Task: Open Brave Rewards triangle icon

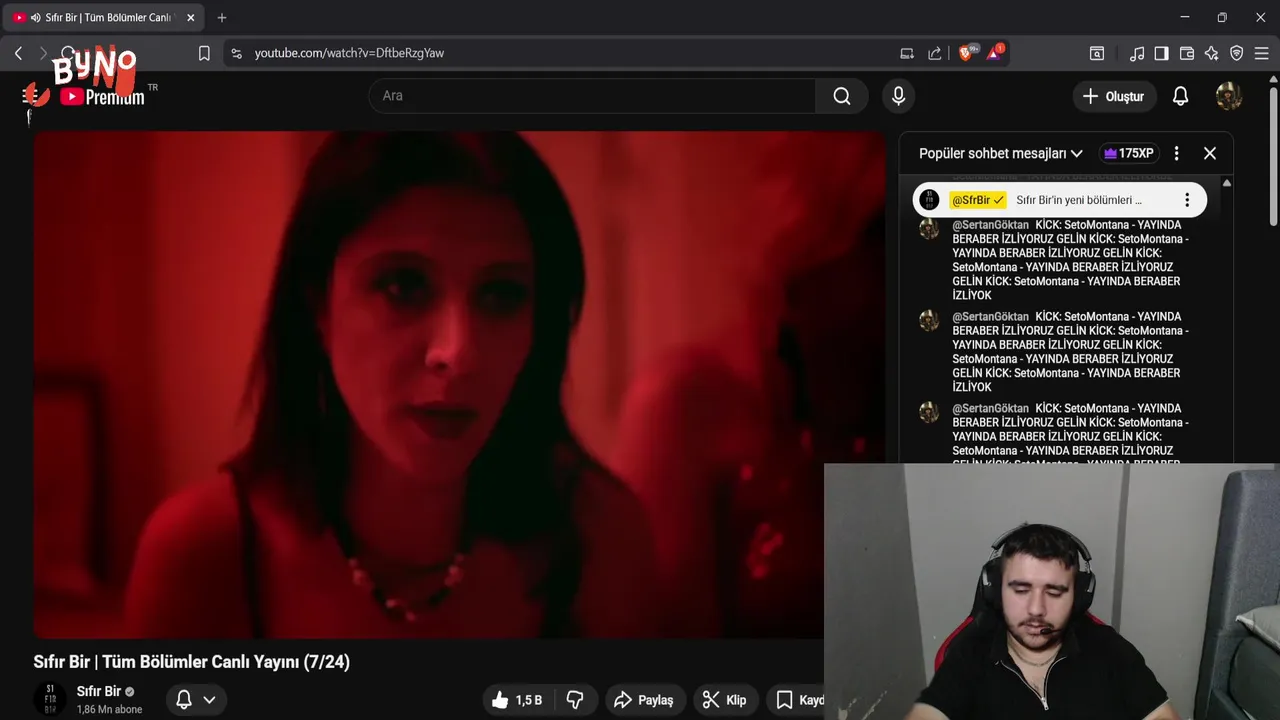Action: [x=995, y=52]
